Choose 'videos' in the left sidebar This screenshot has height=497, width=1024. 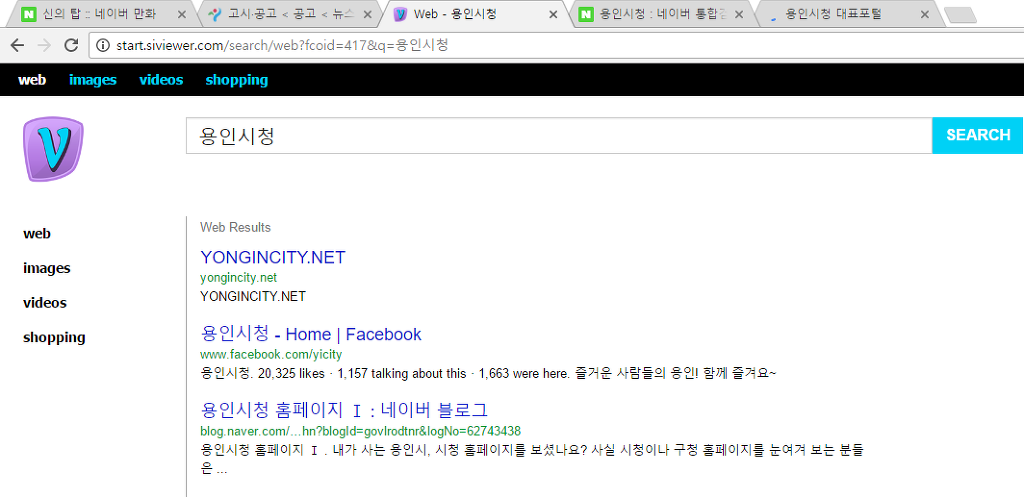tap(44, 302)
